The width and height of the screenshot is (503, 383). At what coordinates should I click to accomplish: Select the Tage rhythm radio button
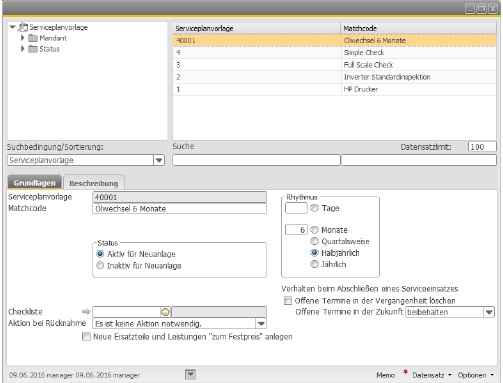(x=314, y=208)
